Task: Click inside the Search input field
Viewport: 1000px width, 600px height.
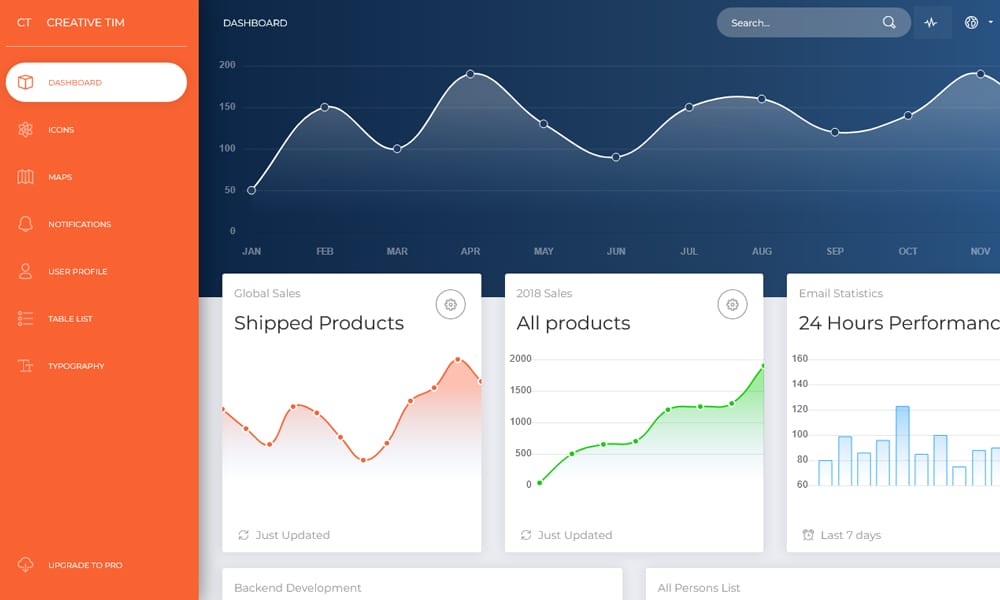Action: tap(800, 21)
